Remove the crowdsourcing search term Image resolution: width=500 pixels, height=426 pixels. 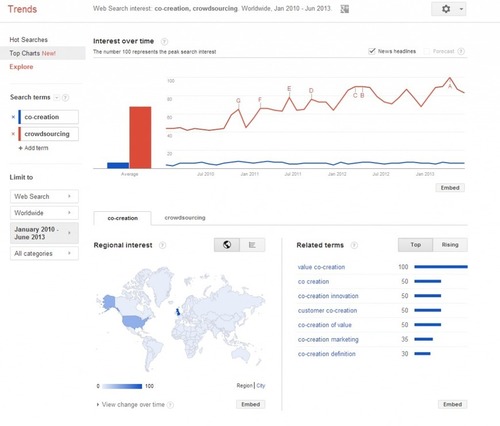click(x=13, y=134)
